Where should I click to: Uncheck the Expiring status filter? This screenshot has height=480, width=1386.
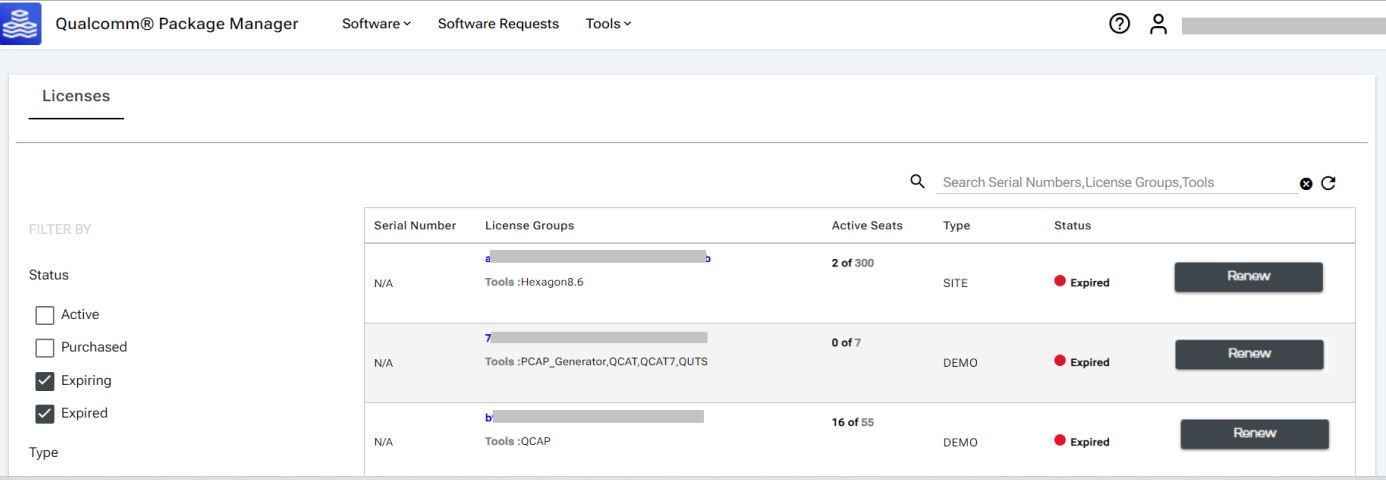45,381
